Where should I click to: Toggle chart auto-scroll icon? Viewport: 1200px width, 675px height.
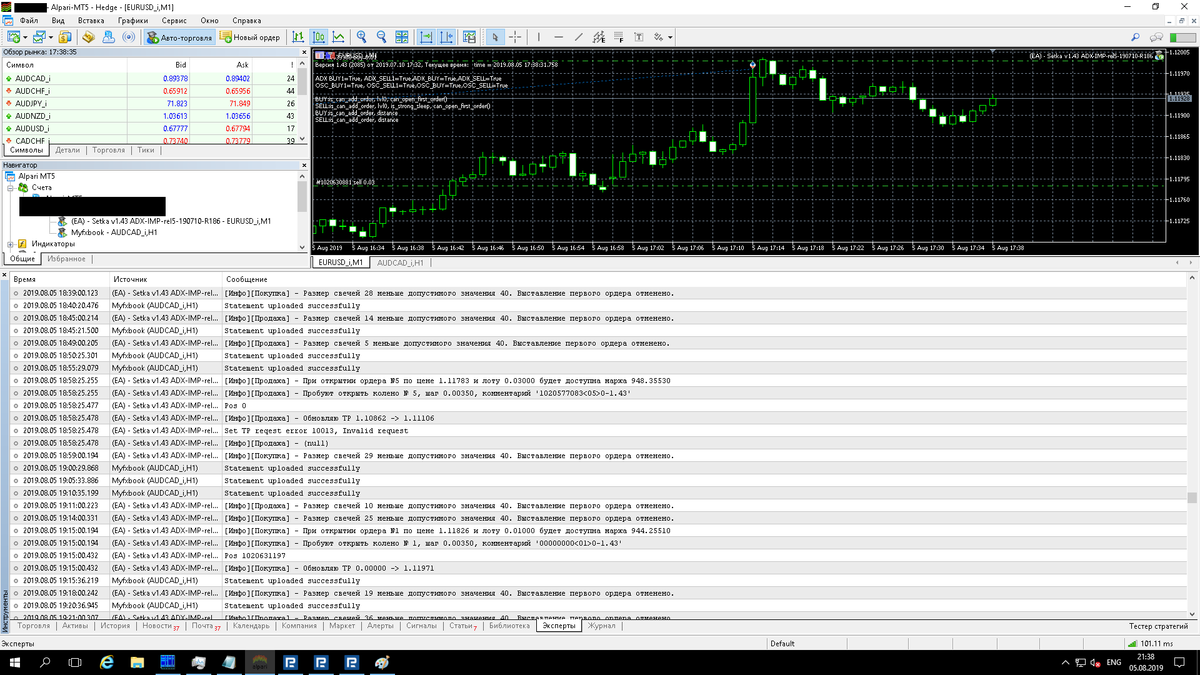tap(425, 37)
